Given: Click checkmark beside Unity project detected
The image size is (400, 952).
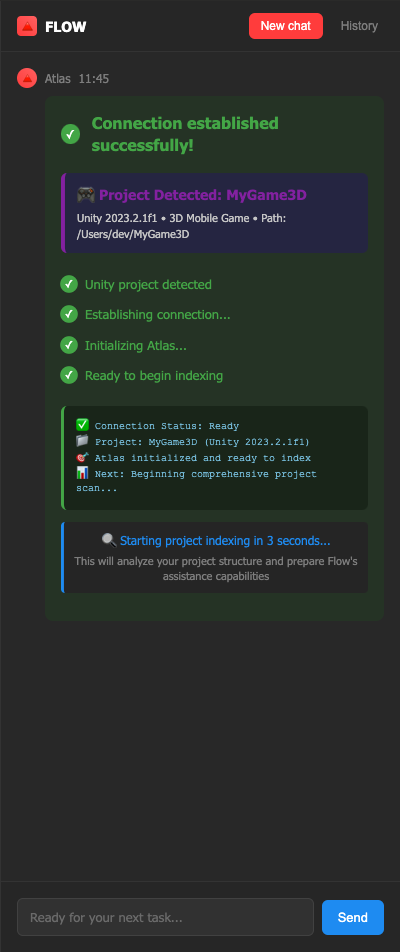Looking at the screenshot, I should (69, 284).
